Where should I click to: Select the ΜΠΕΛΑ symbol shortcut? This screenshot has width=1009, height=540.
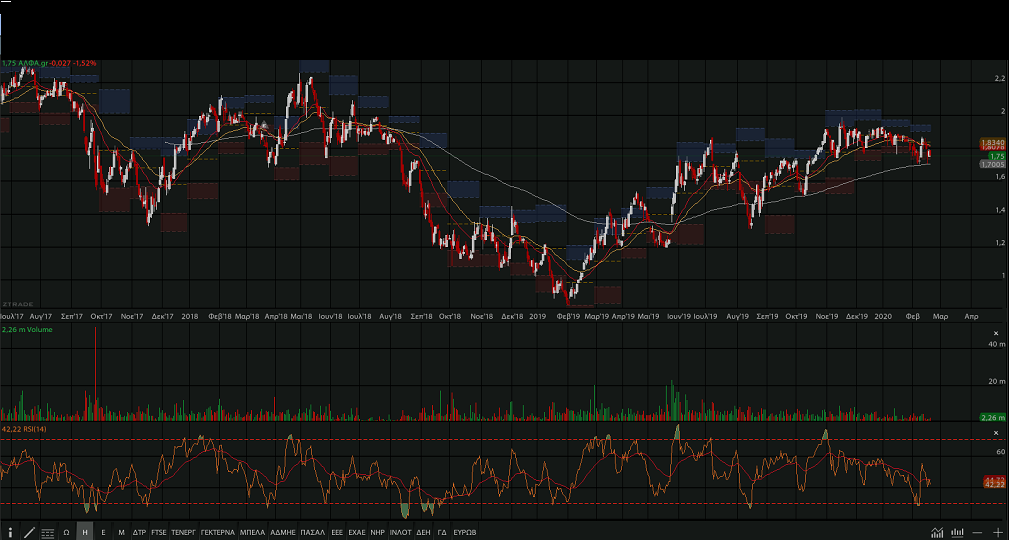tap(253, 533)
